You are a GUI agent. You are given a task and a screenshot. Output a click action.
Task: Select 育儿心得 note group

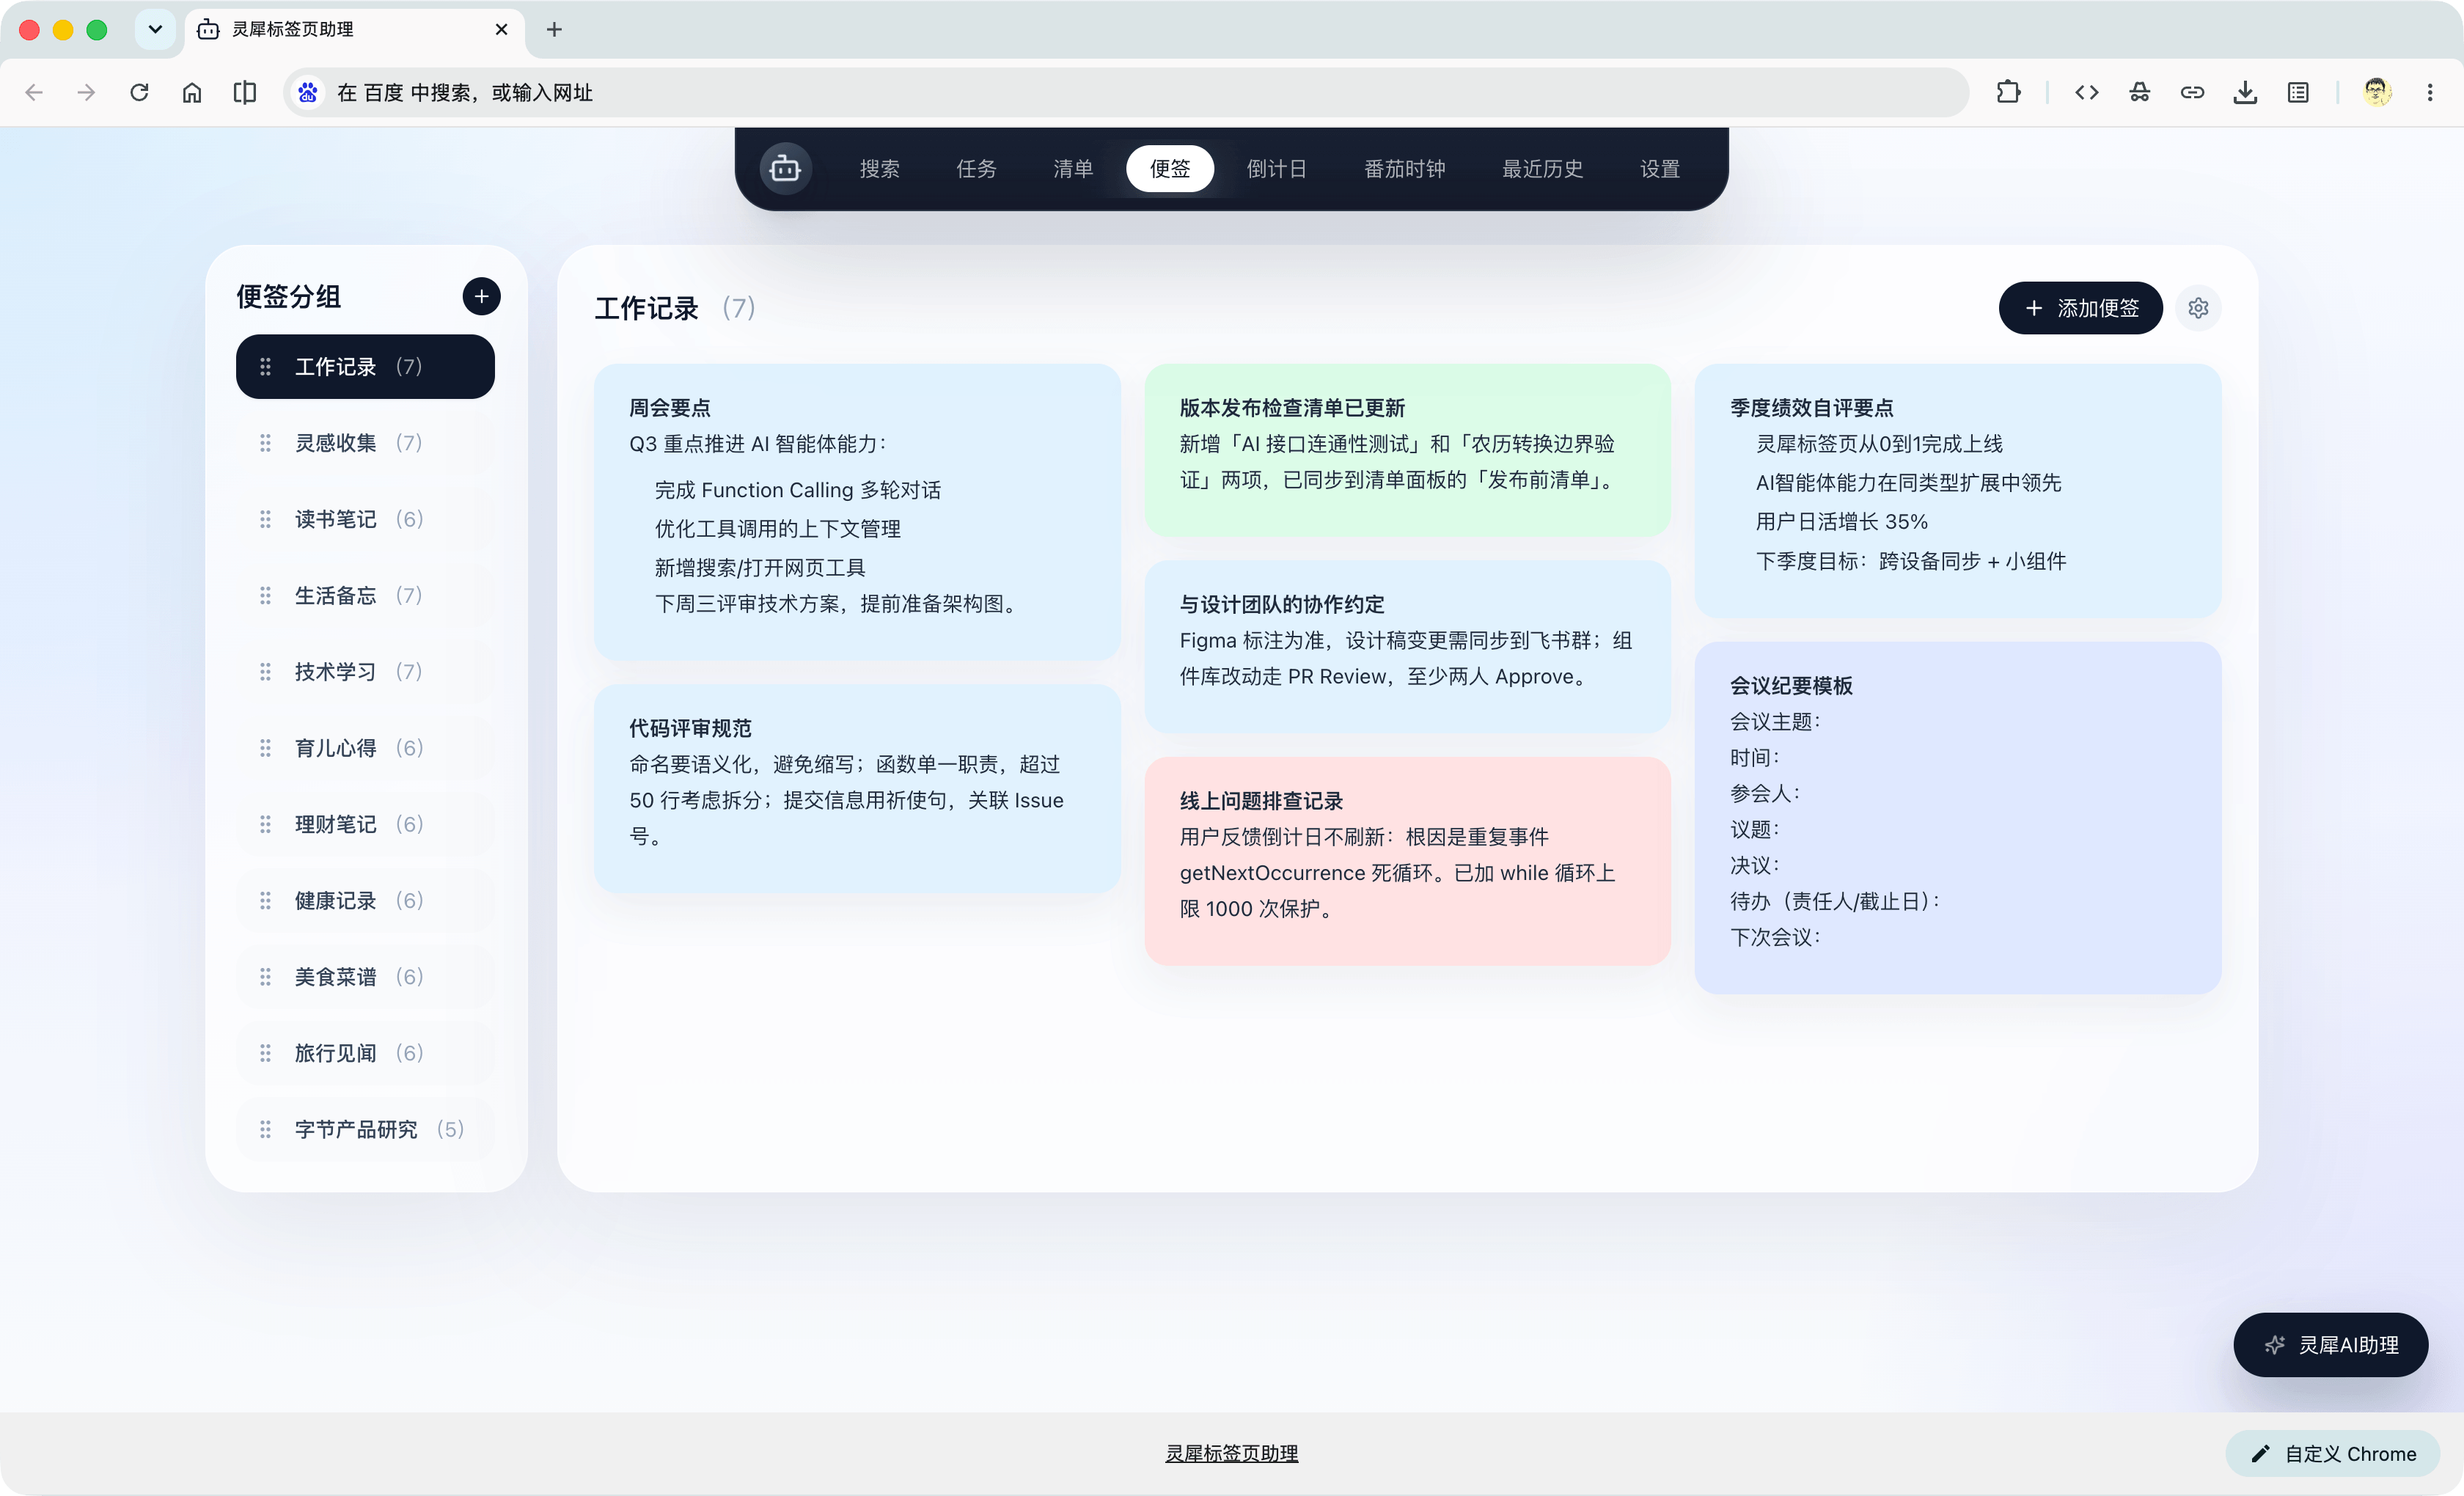click(x=365, y=748)
